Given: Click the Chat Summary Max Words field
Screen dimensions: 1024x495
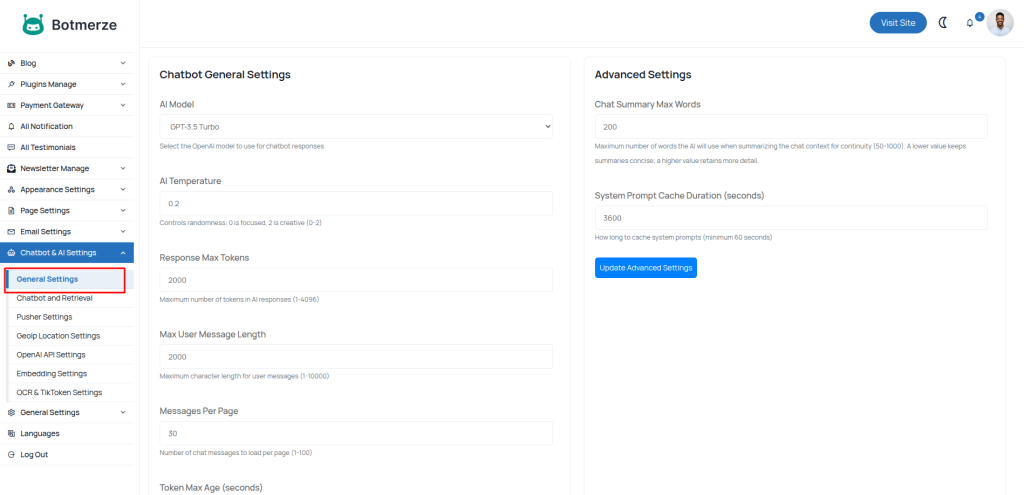Looking at the screenshot, I should click(790, 127).
